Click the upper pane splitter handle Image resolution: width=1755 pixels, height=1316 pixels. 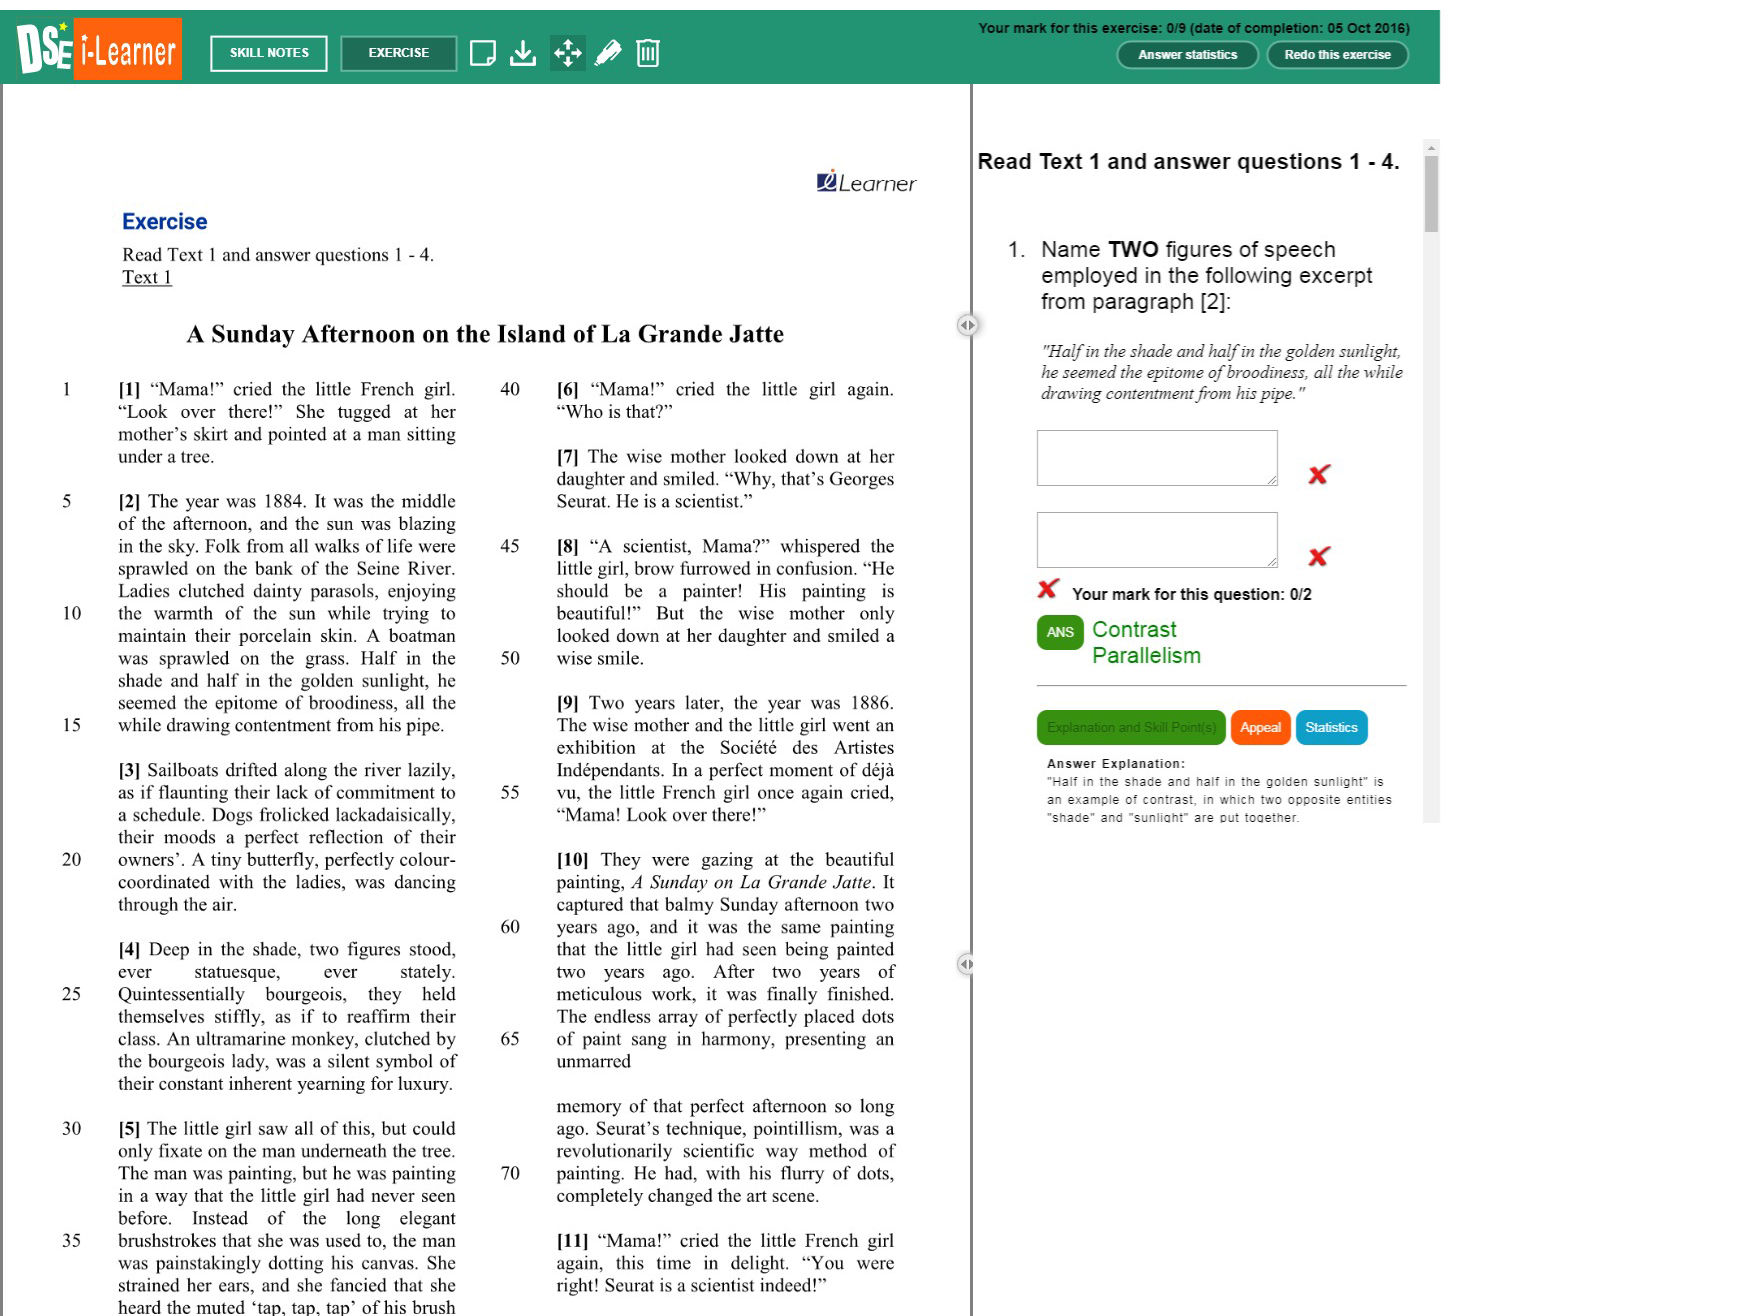tap(967, 325)
